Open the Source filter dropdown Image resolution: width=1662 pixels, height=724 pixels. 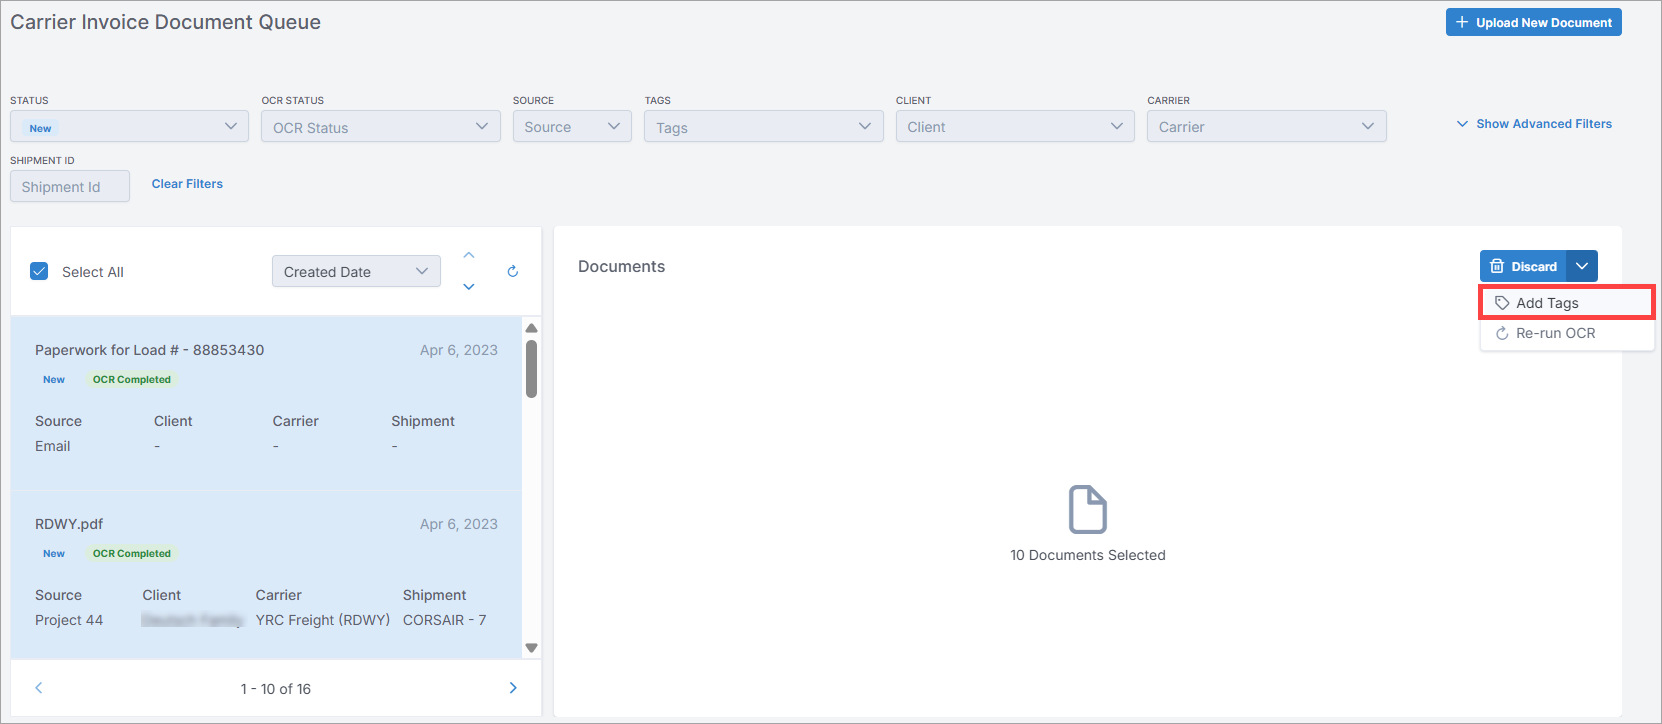[x=572, y=127]
